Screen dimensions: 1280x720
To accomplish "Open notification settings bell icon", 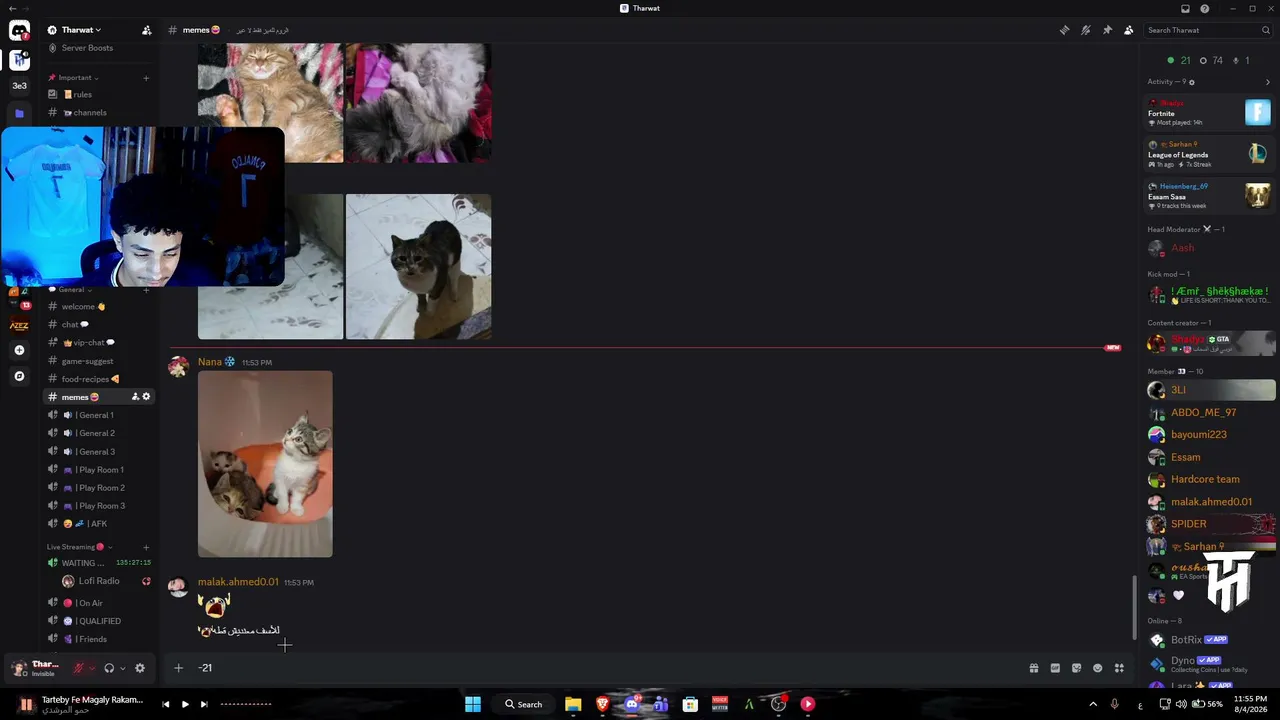I will tap(1086, 30).
